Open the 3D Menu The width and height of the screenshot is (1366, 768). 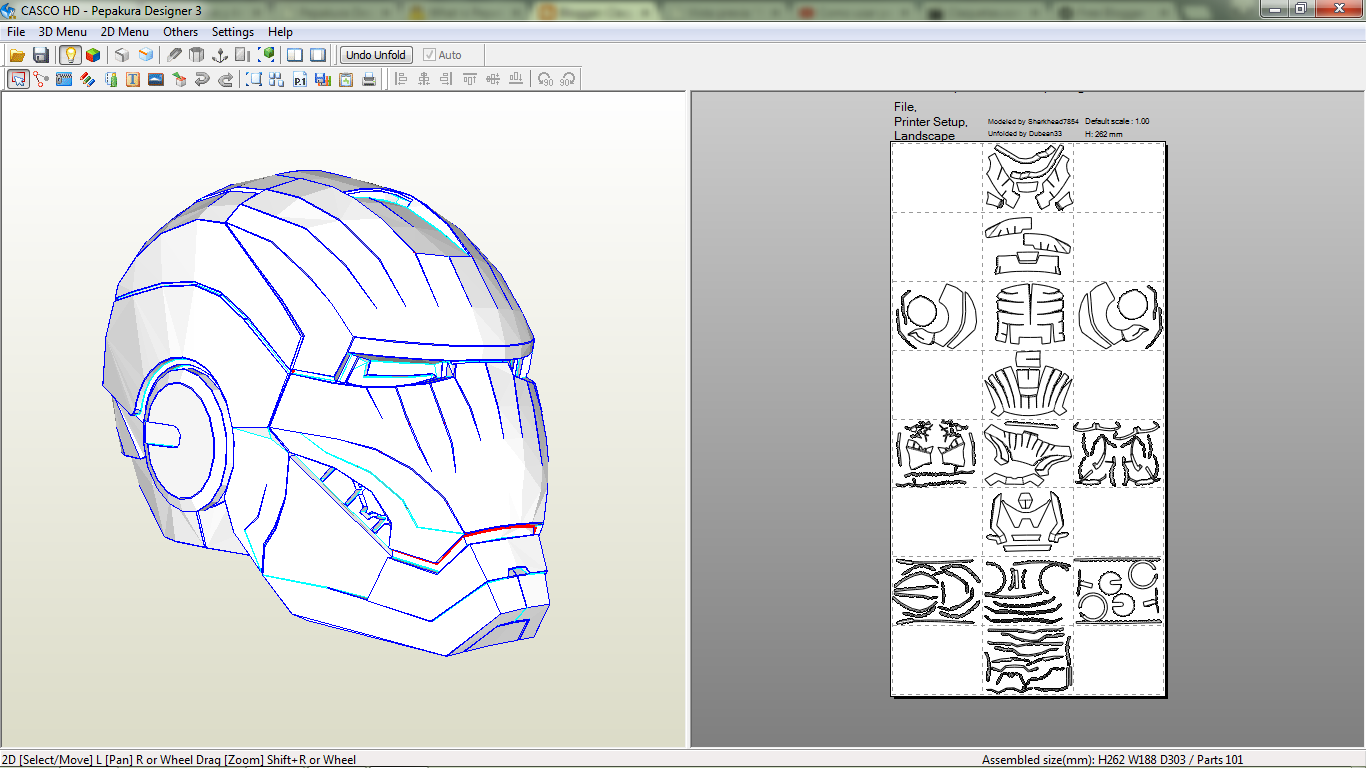point(62,32)
